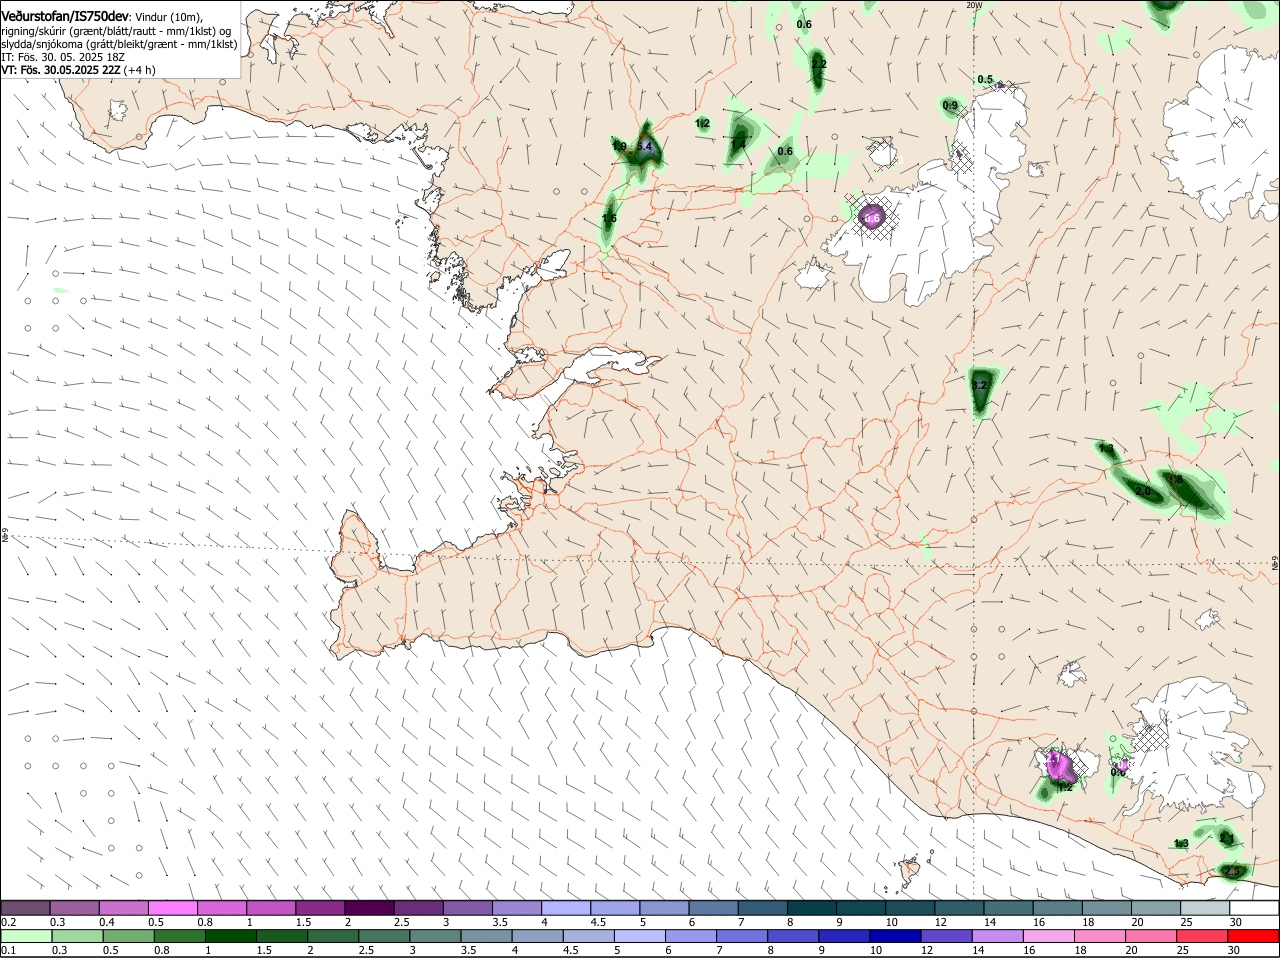Viewport: 1280px width, 958px height.
Task: Click the VT: Fös. 30.05.2025 22Z valid time
Action: tap(63, 70)
